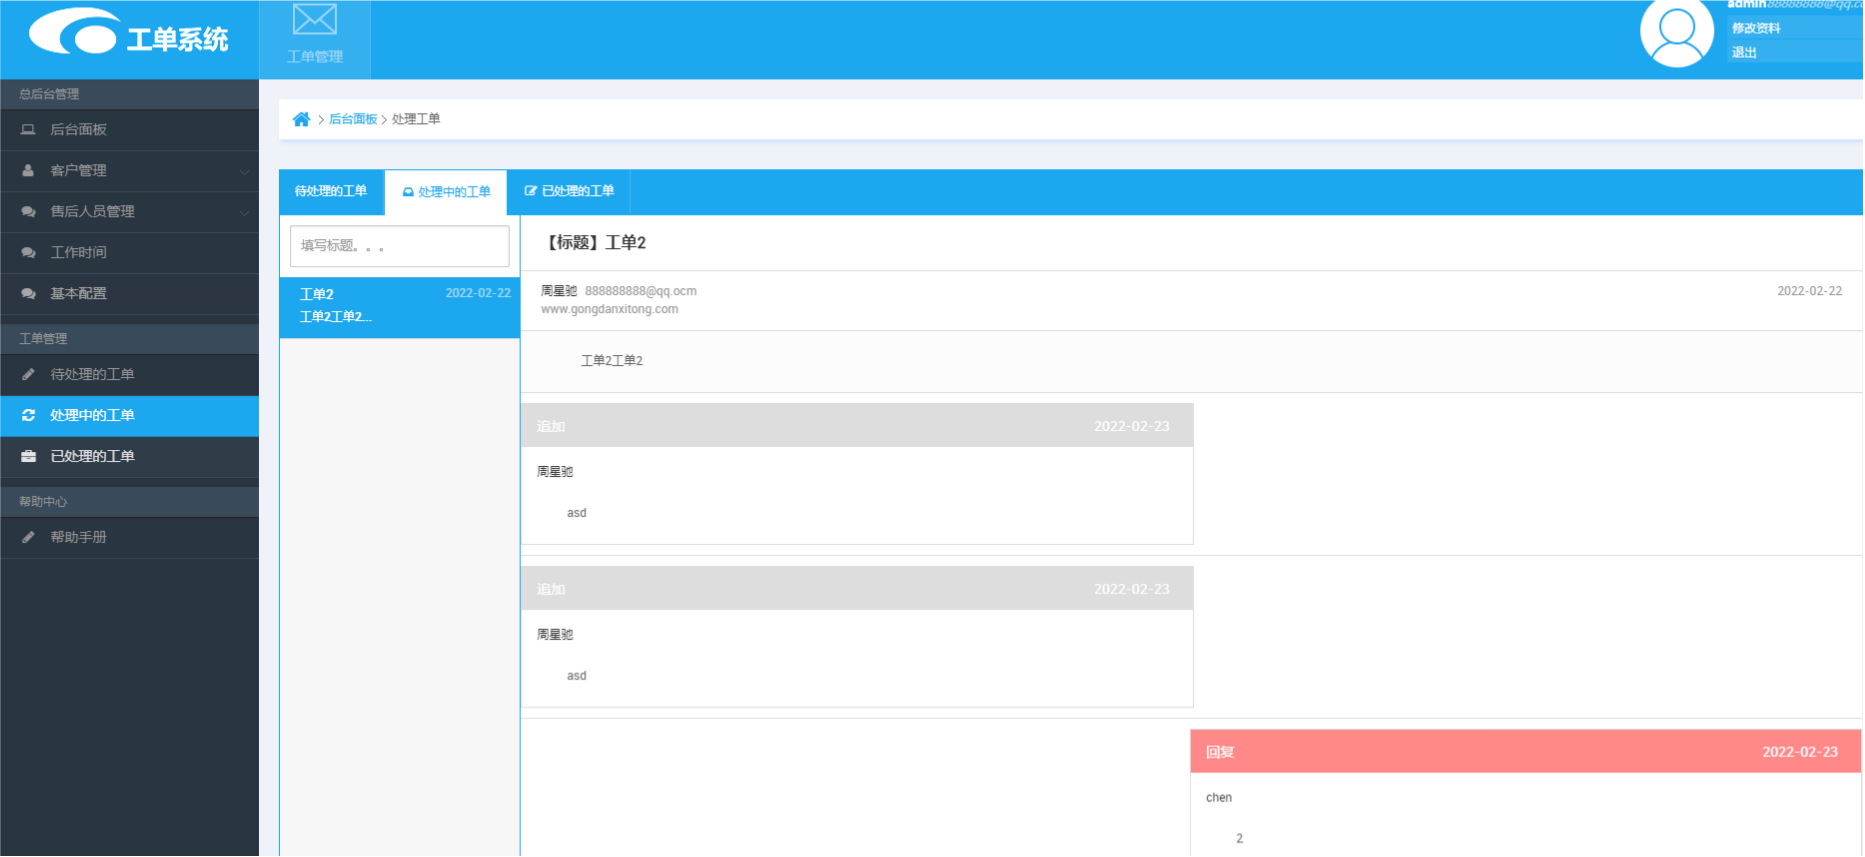Click the 修改资料 link
This screenshot has width=1865, height=857.
(1756, 28)
